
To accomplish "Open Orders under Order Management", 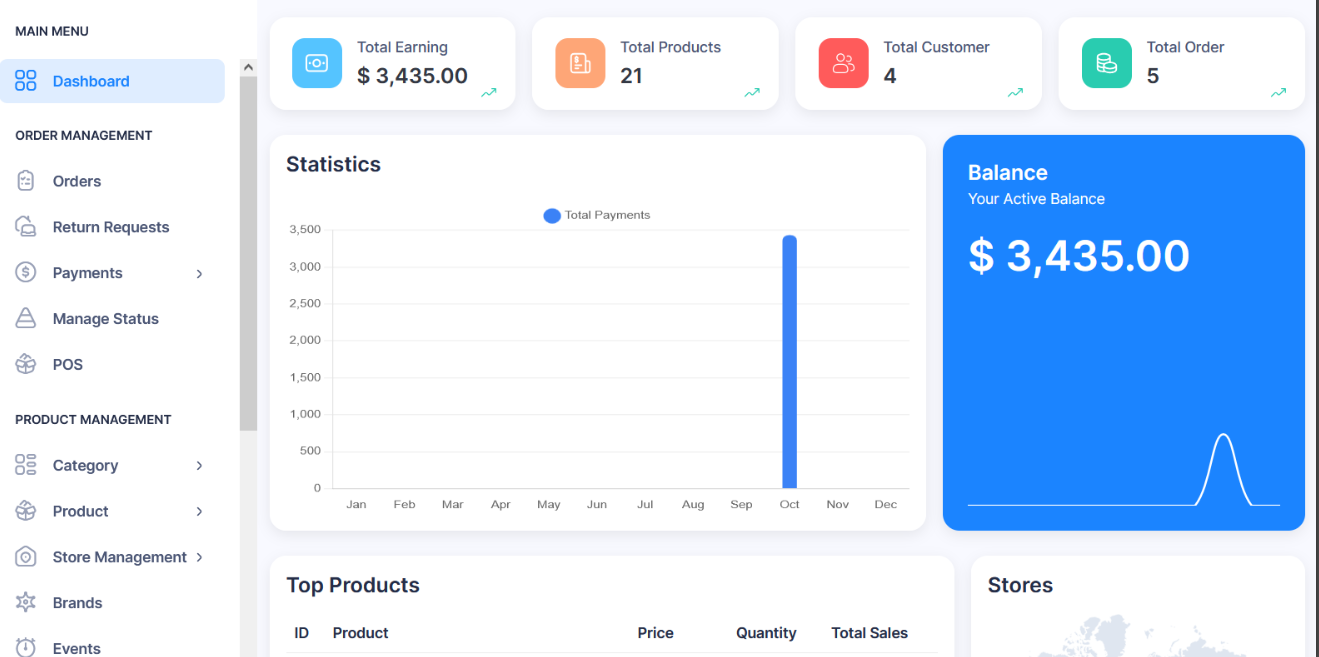I will click(77, 180).
